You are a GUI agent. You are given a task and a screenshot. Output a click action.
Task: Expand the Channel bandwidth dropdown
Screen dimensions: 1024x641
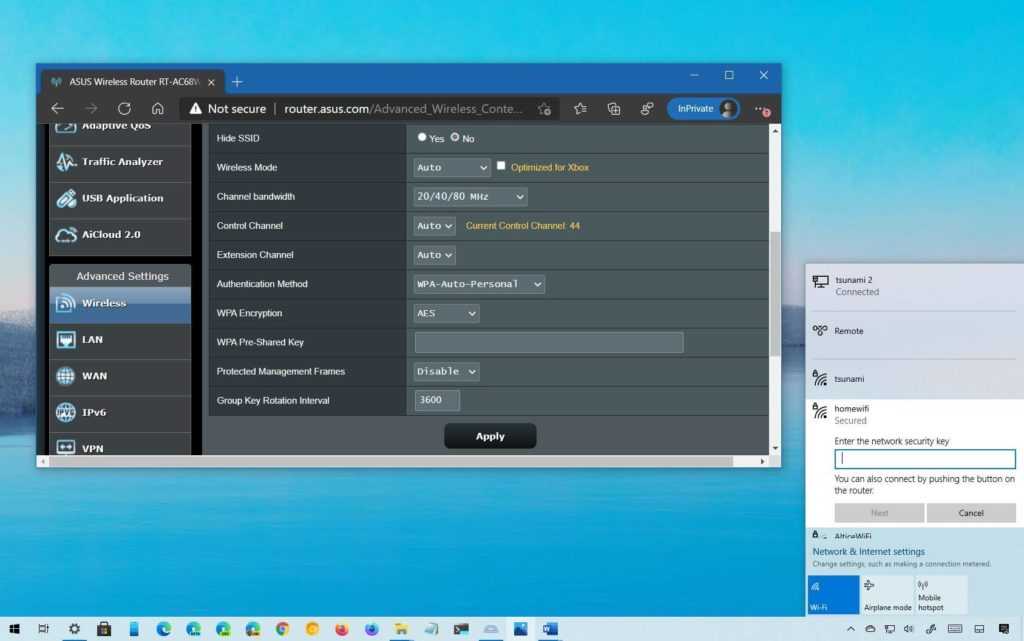470,197
